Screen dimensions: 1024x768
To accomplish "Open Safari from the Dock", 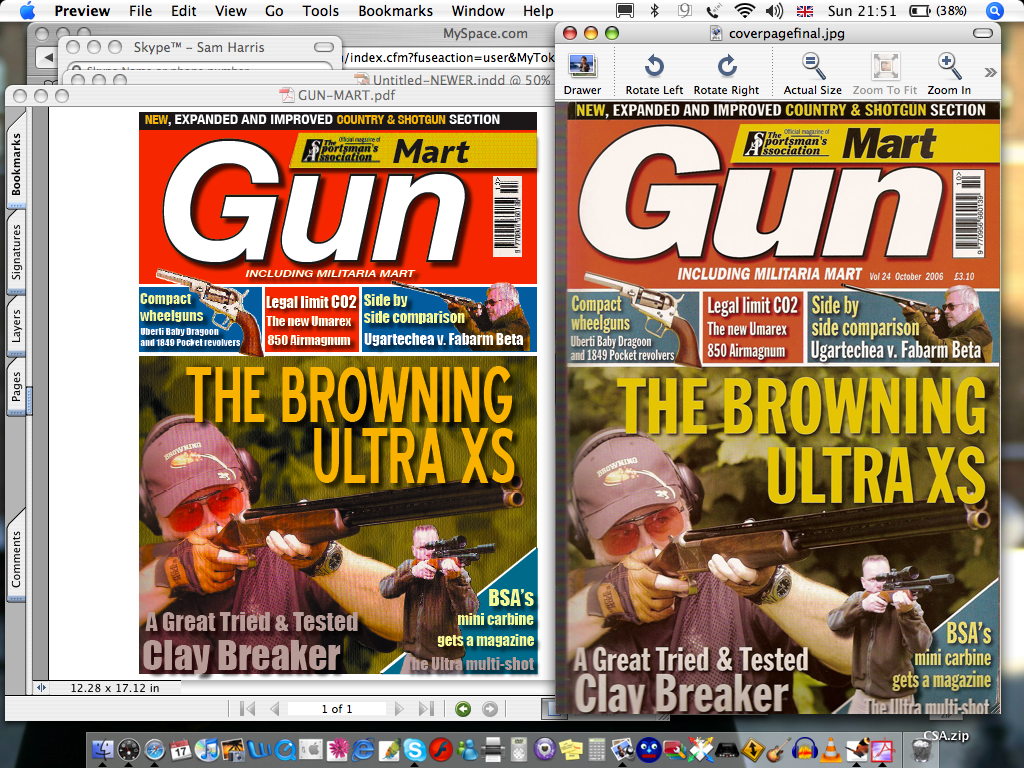I will click(155, 750).
